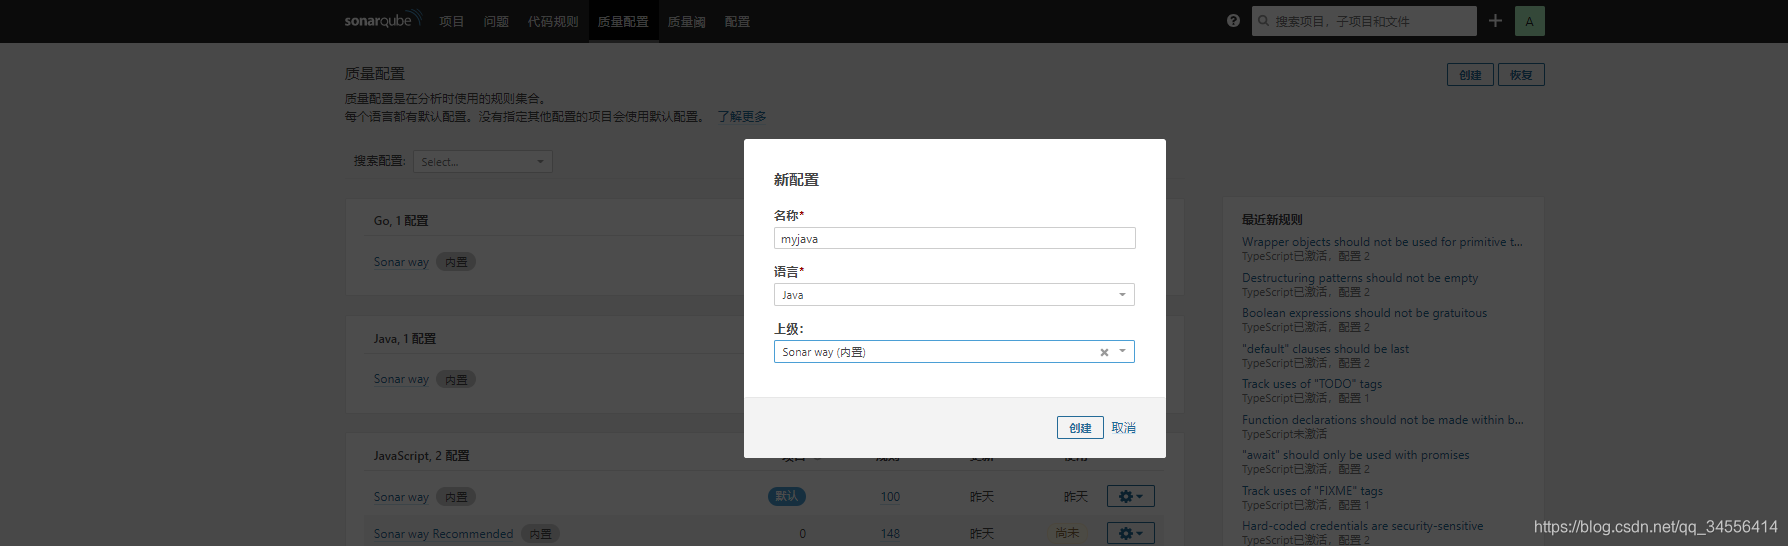
Task: Open the help question mark icon
Action: point(1233,21)
